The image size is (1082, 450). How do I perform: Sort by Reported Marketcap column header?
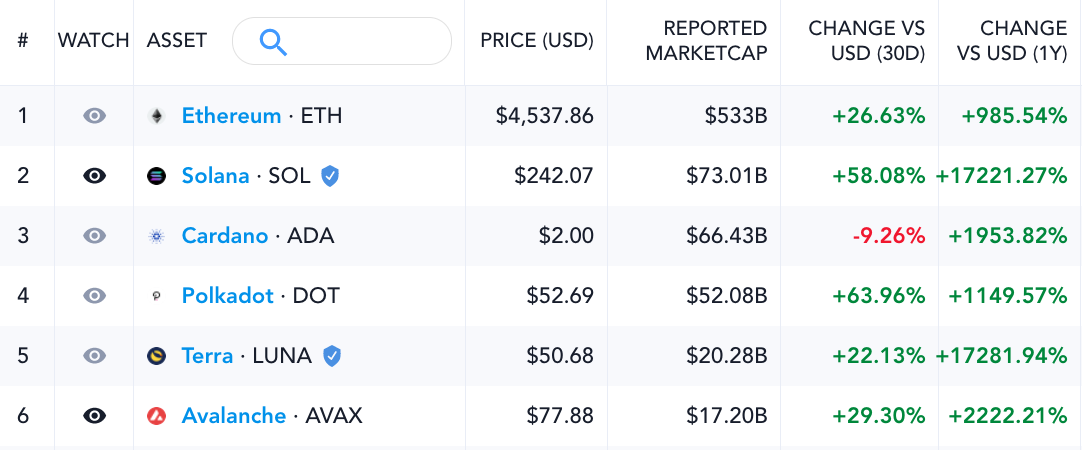coord(706,41)
